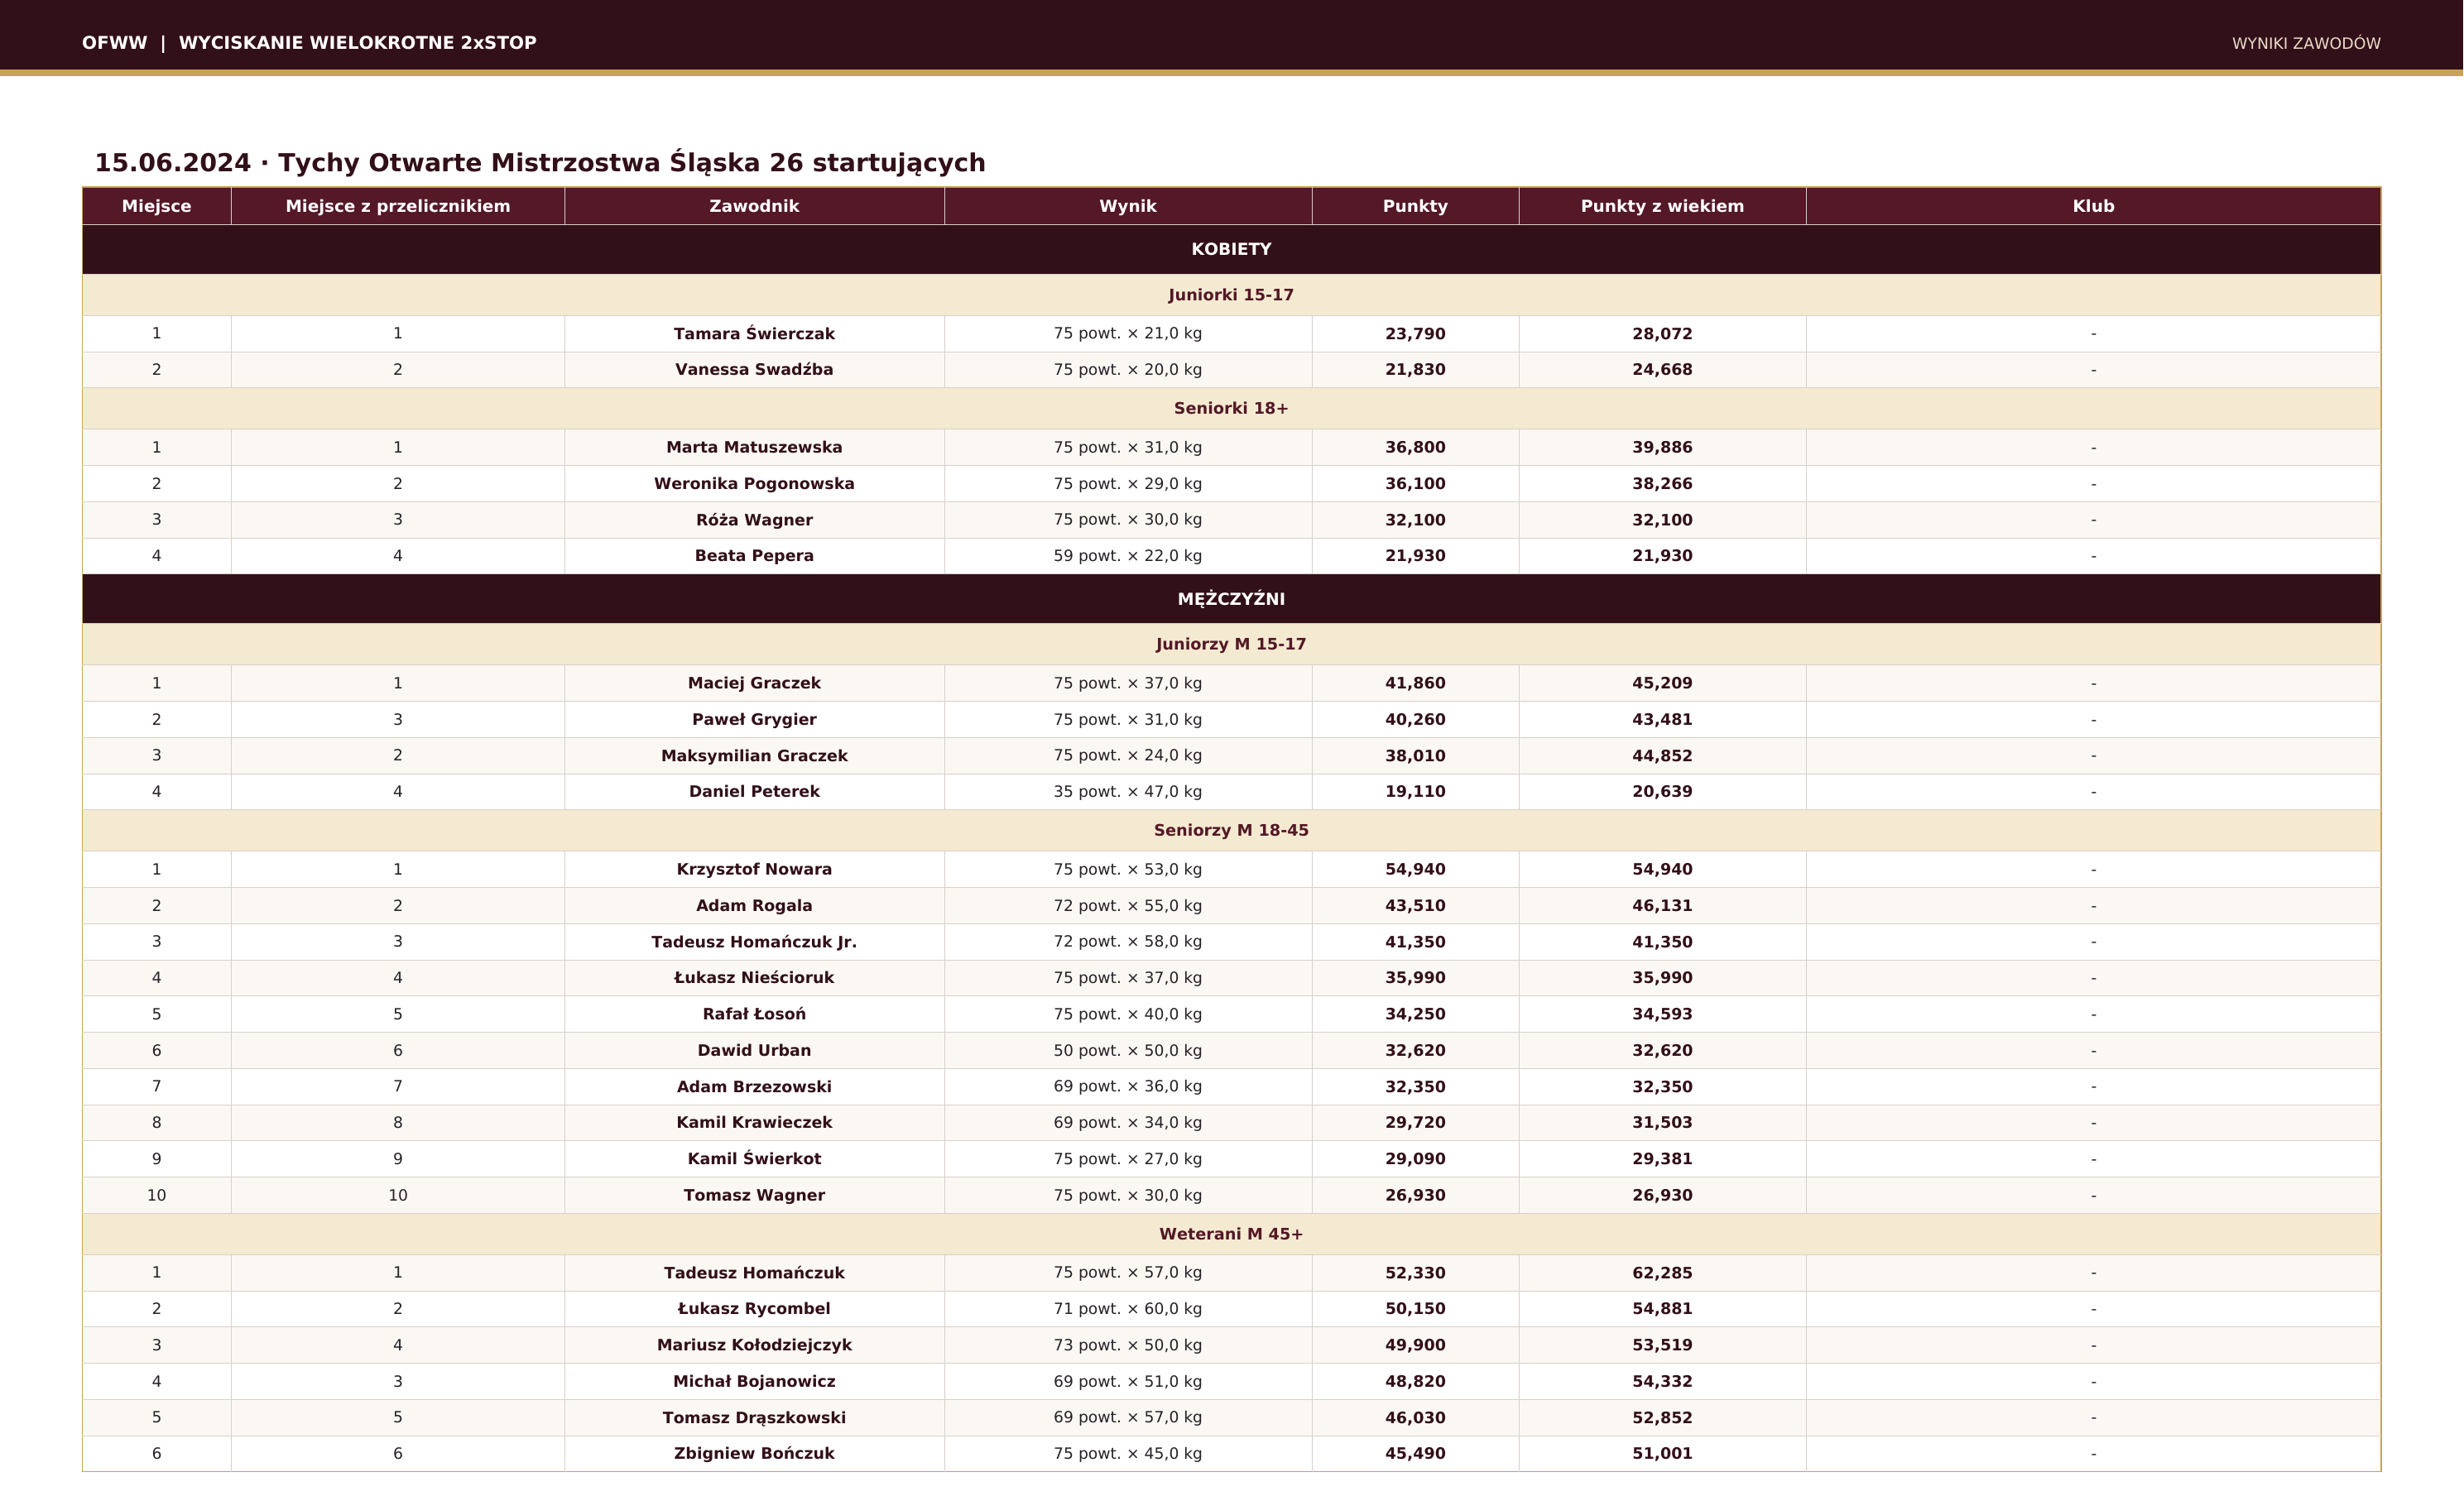Click the Weterani M 45+ category row
2464x1496 pixels.
coord(1231,1234)
